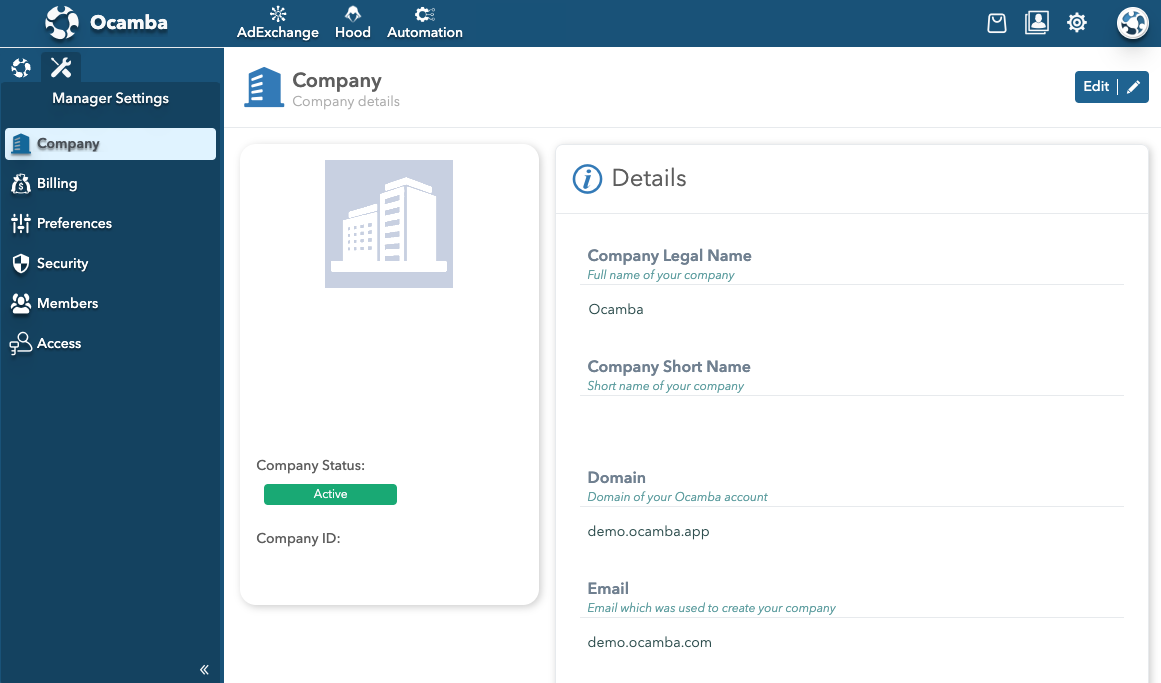1161x683 pixels.
Task: Click the 'Manager Settings' sidebar title
Action: 110,99
